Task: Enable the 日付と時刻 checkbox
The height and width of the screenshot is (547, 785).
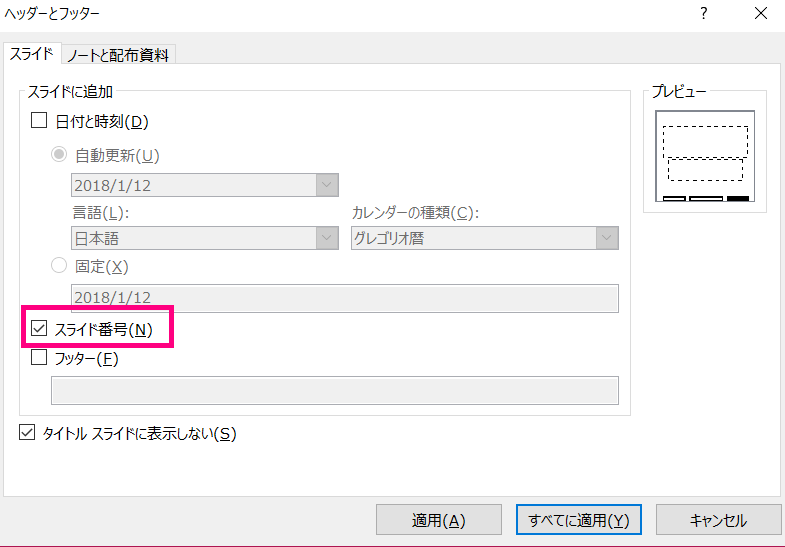Action: tap(39, 121)
